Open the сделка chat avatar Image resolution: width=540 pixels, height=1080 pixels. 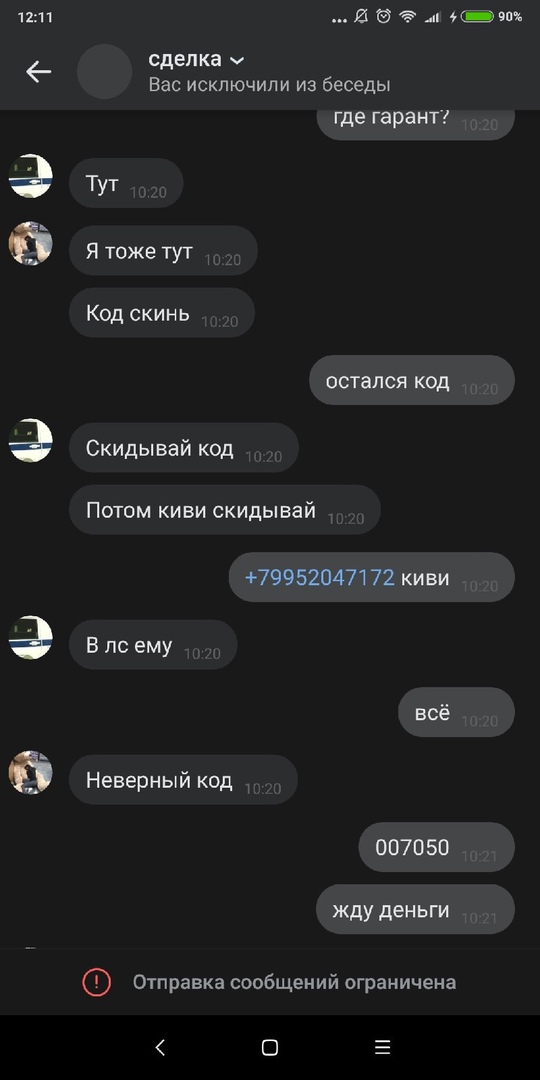tap(105, 72)
